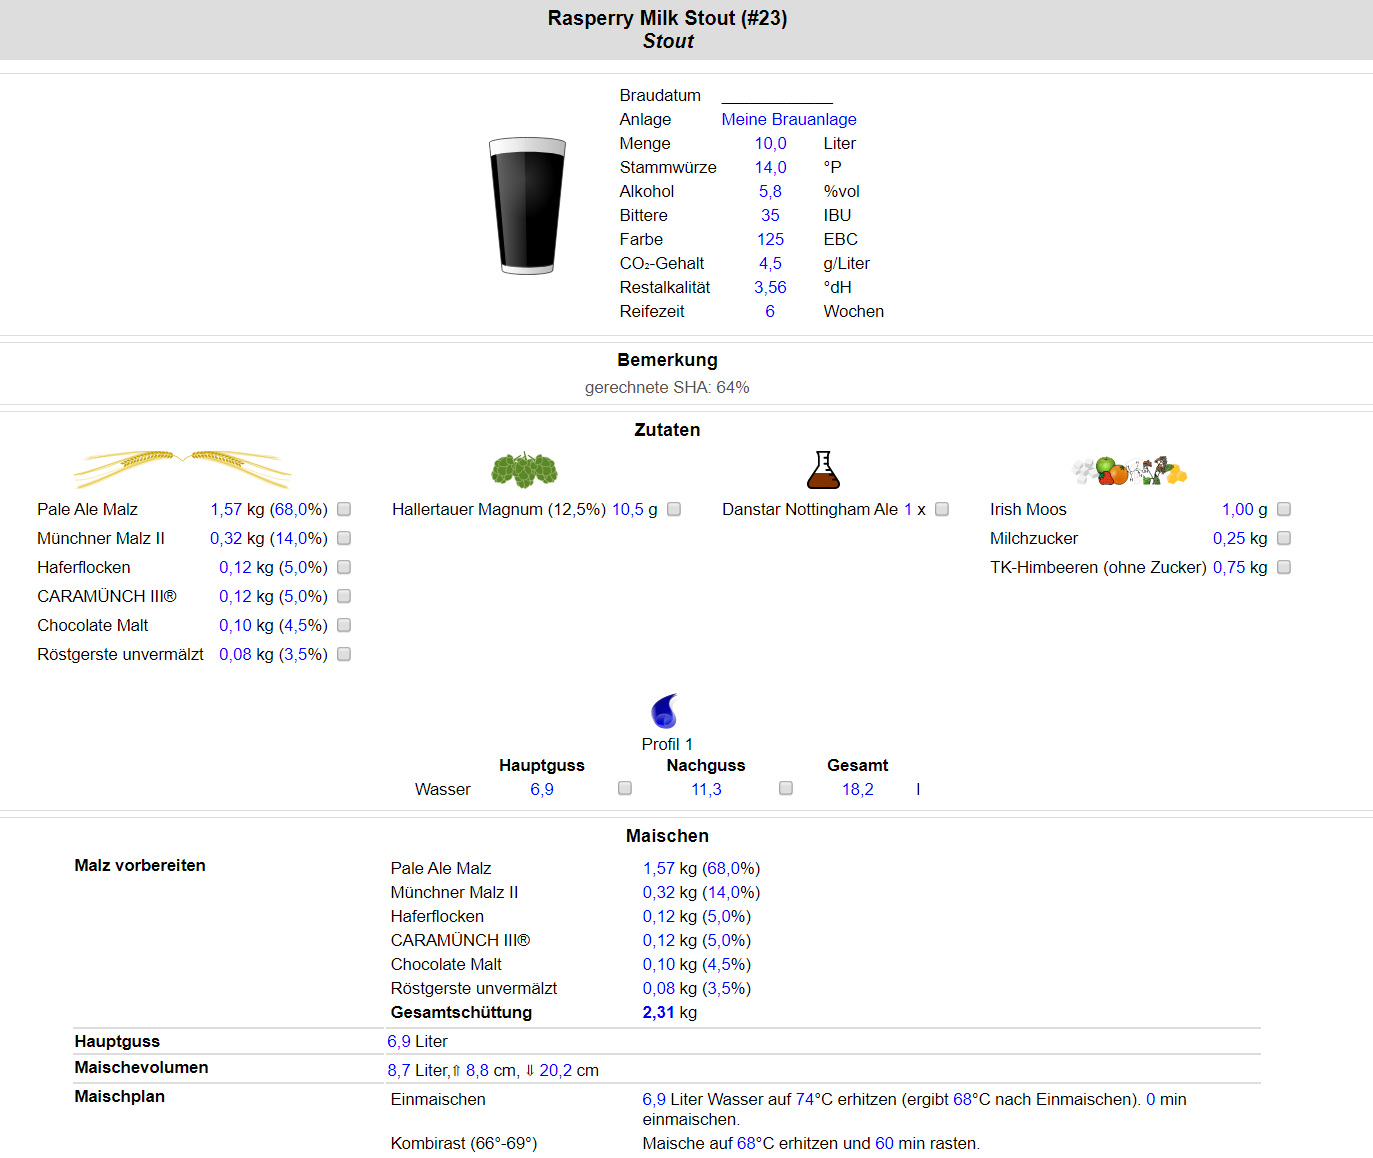Image resolution: width=1373 pixels, height=1158 pixels.
Task: Click the green hops icon
Action: coord(524,469)
